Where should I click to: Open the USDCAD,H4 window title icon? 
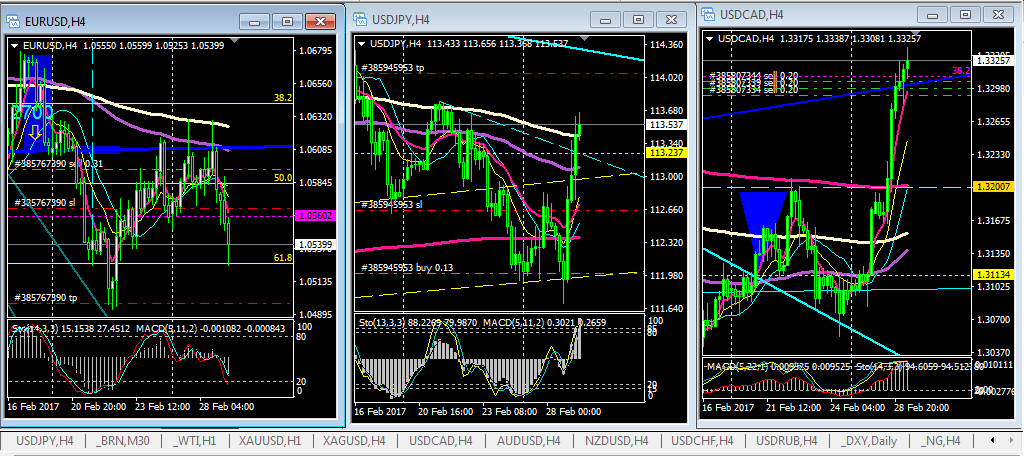tap(709, 14)
